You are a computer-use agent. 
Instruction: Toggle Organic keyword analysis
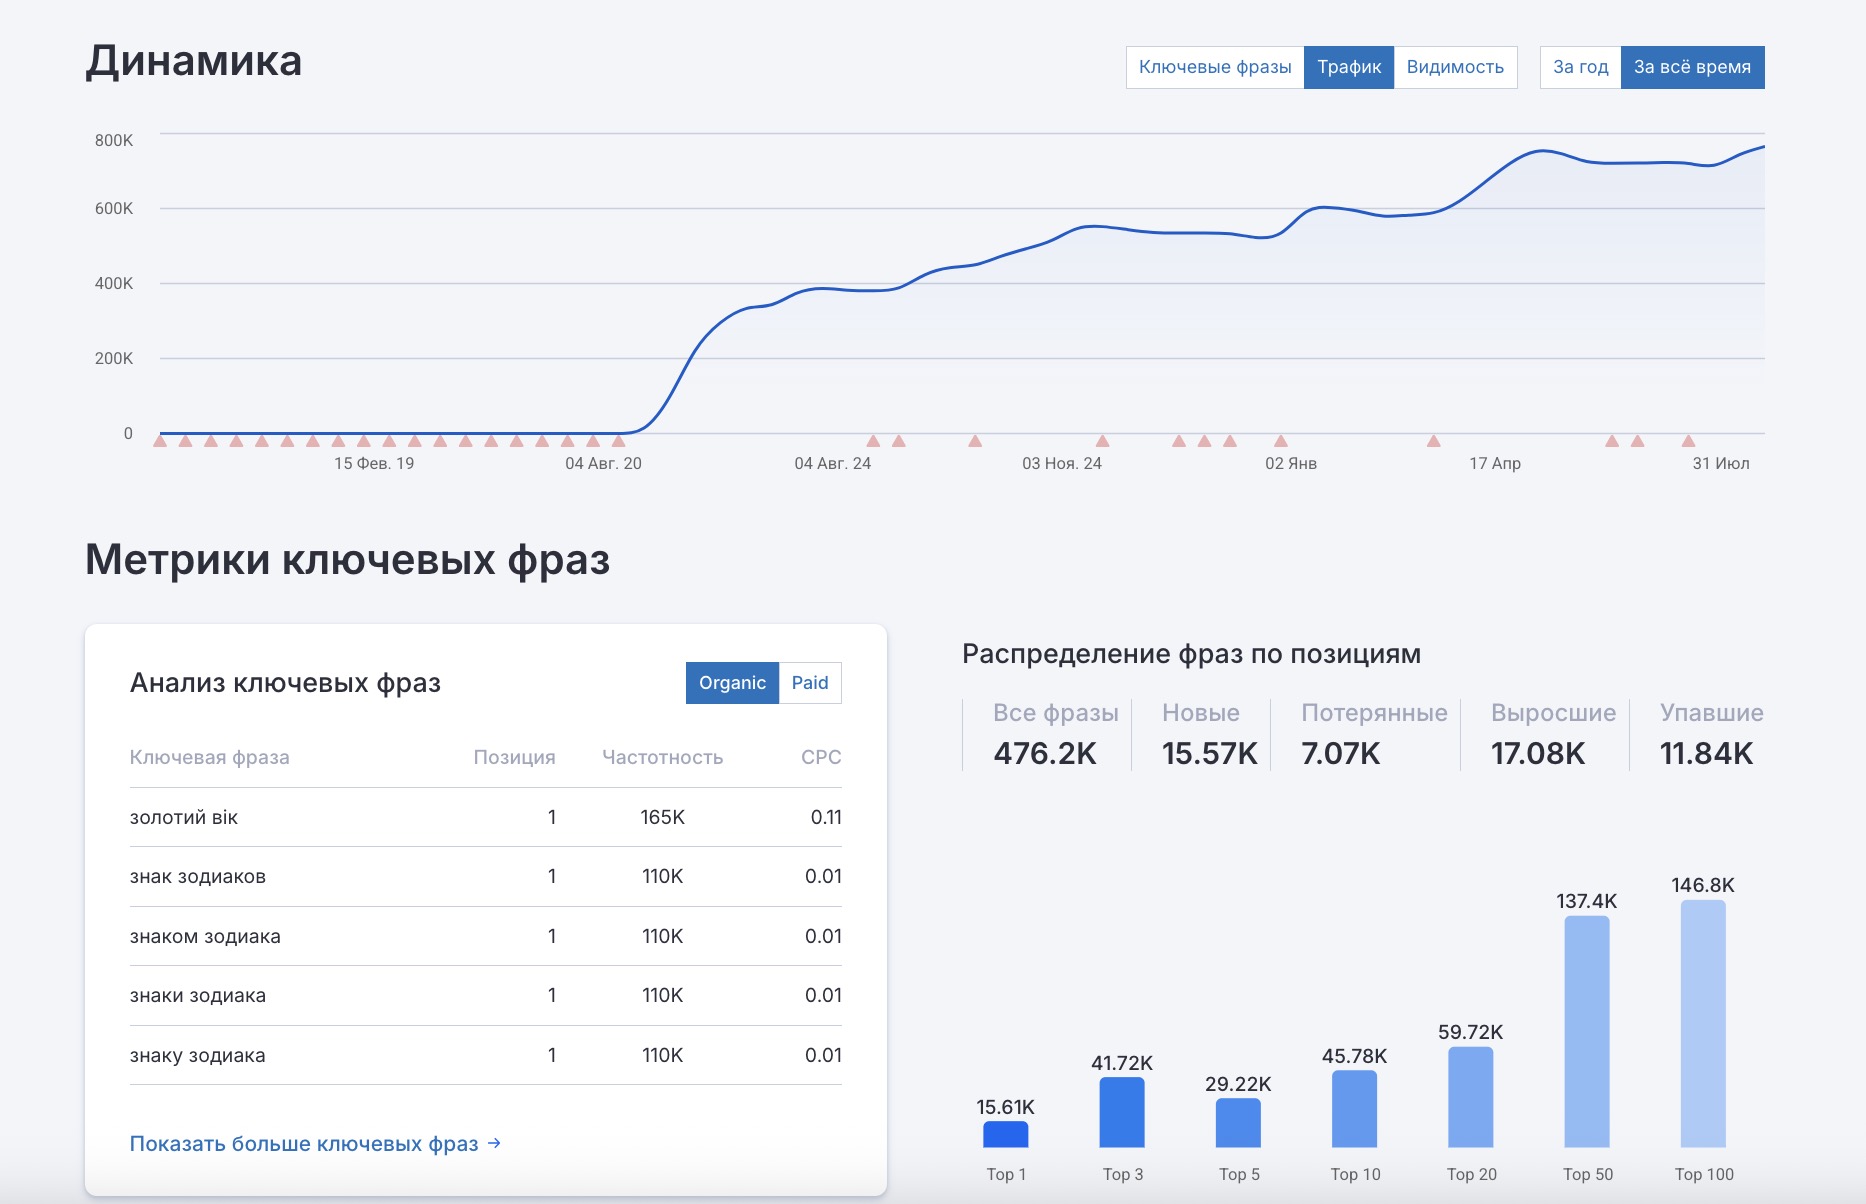click(x=732, y=683)
